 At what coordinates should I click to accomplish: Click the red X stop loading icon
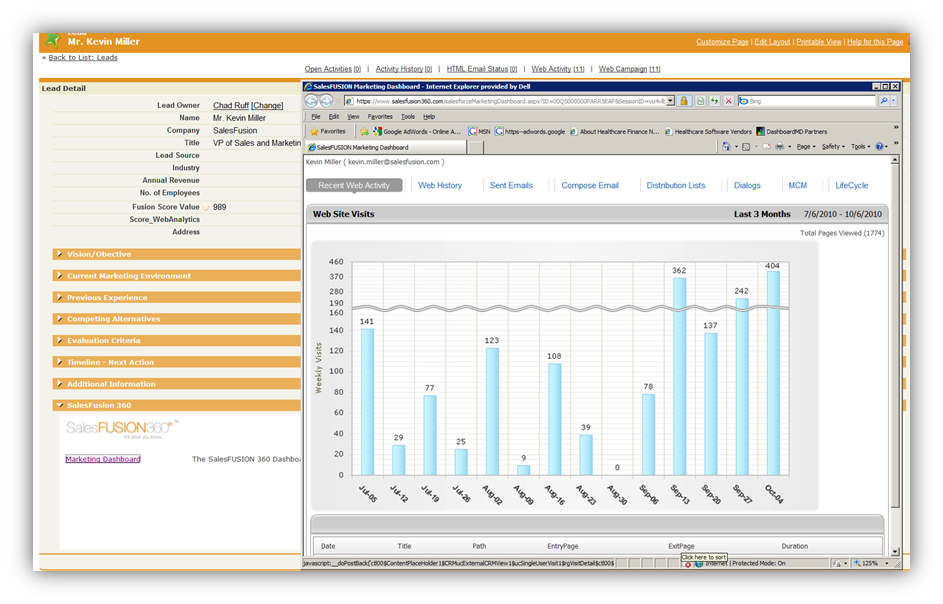pyautogui.click(x=728, y=101)
